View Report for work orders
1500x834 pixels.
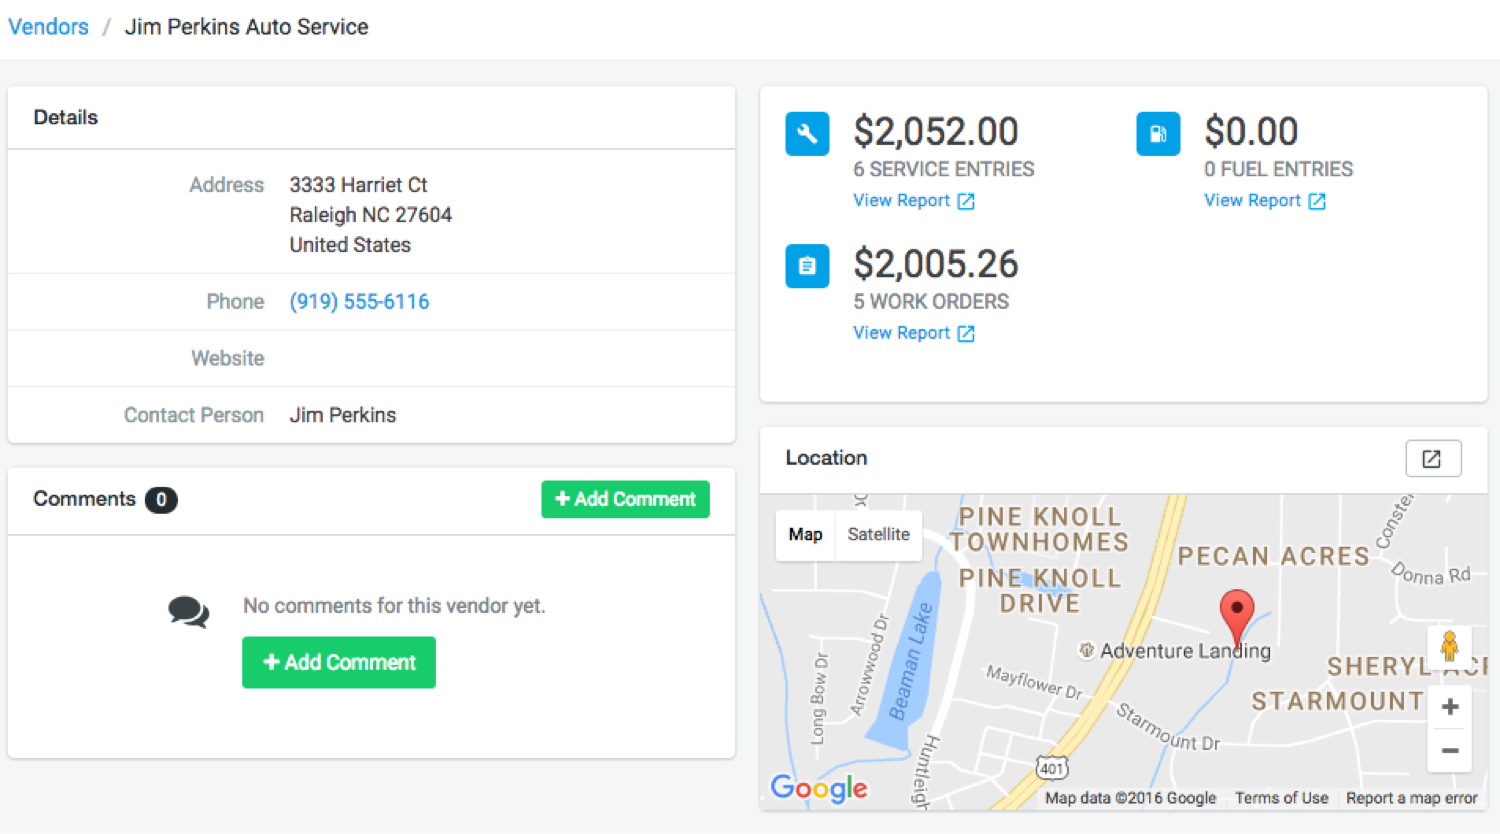[912, 333]
